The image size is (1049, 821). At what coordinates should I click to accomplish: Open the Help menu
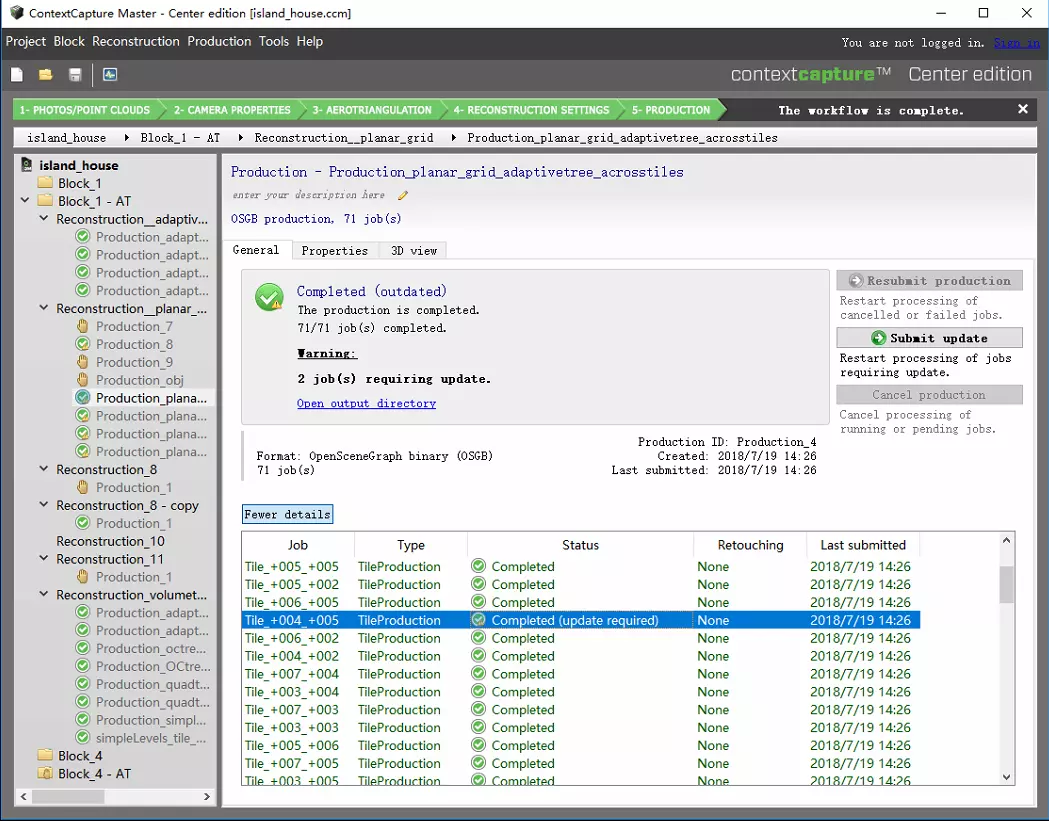[x=310, y=41]
